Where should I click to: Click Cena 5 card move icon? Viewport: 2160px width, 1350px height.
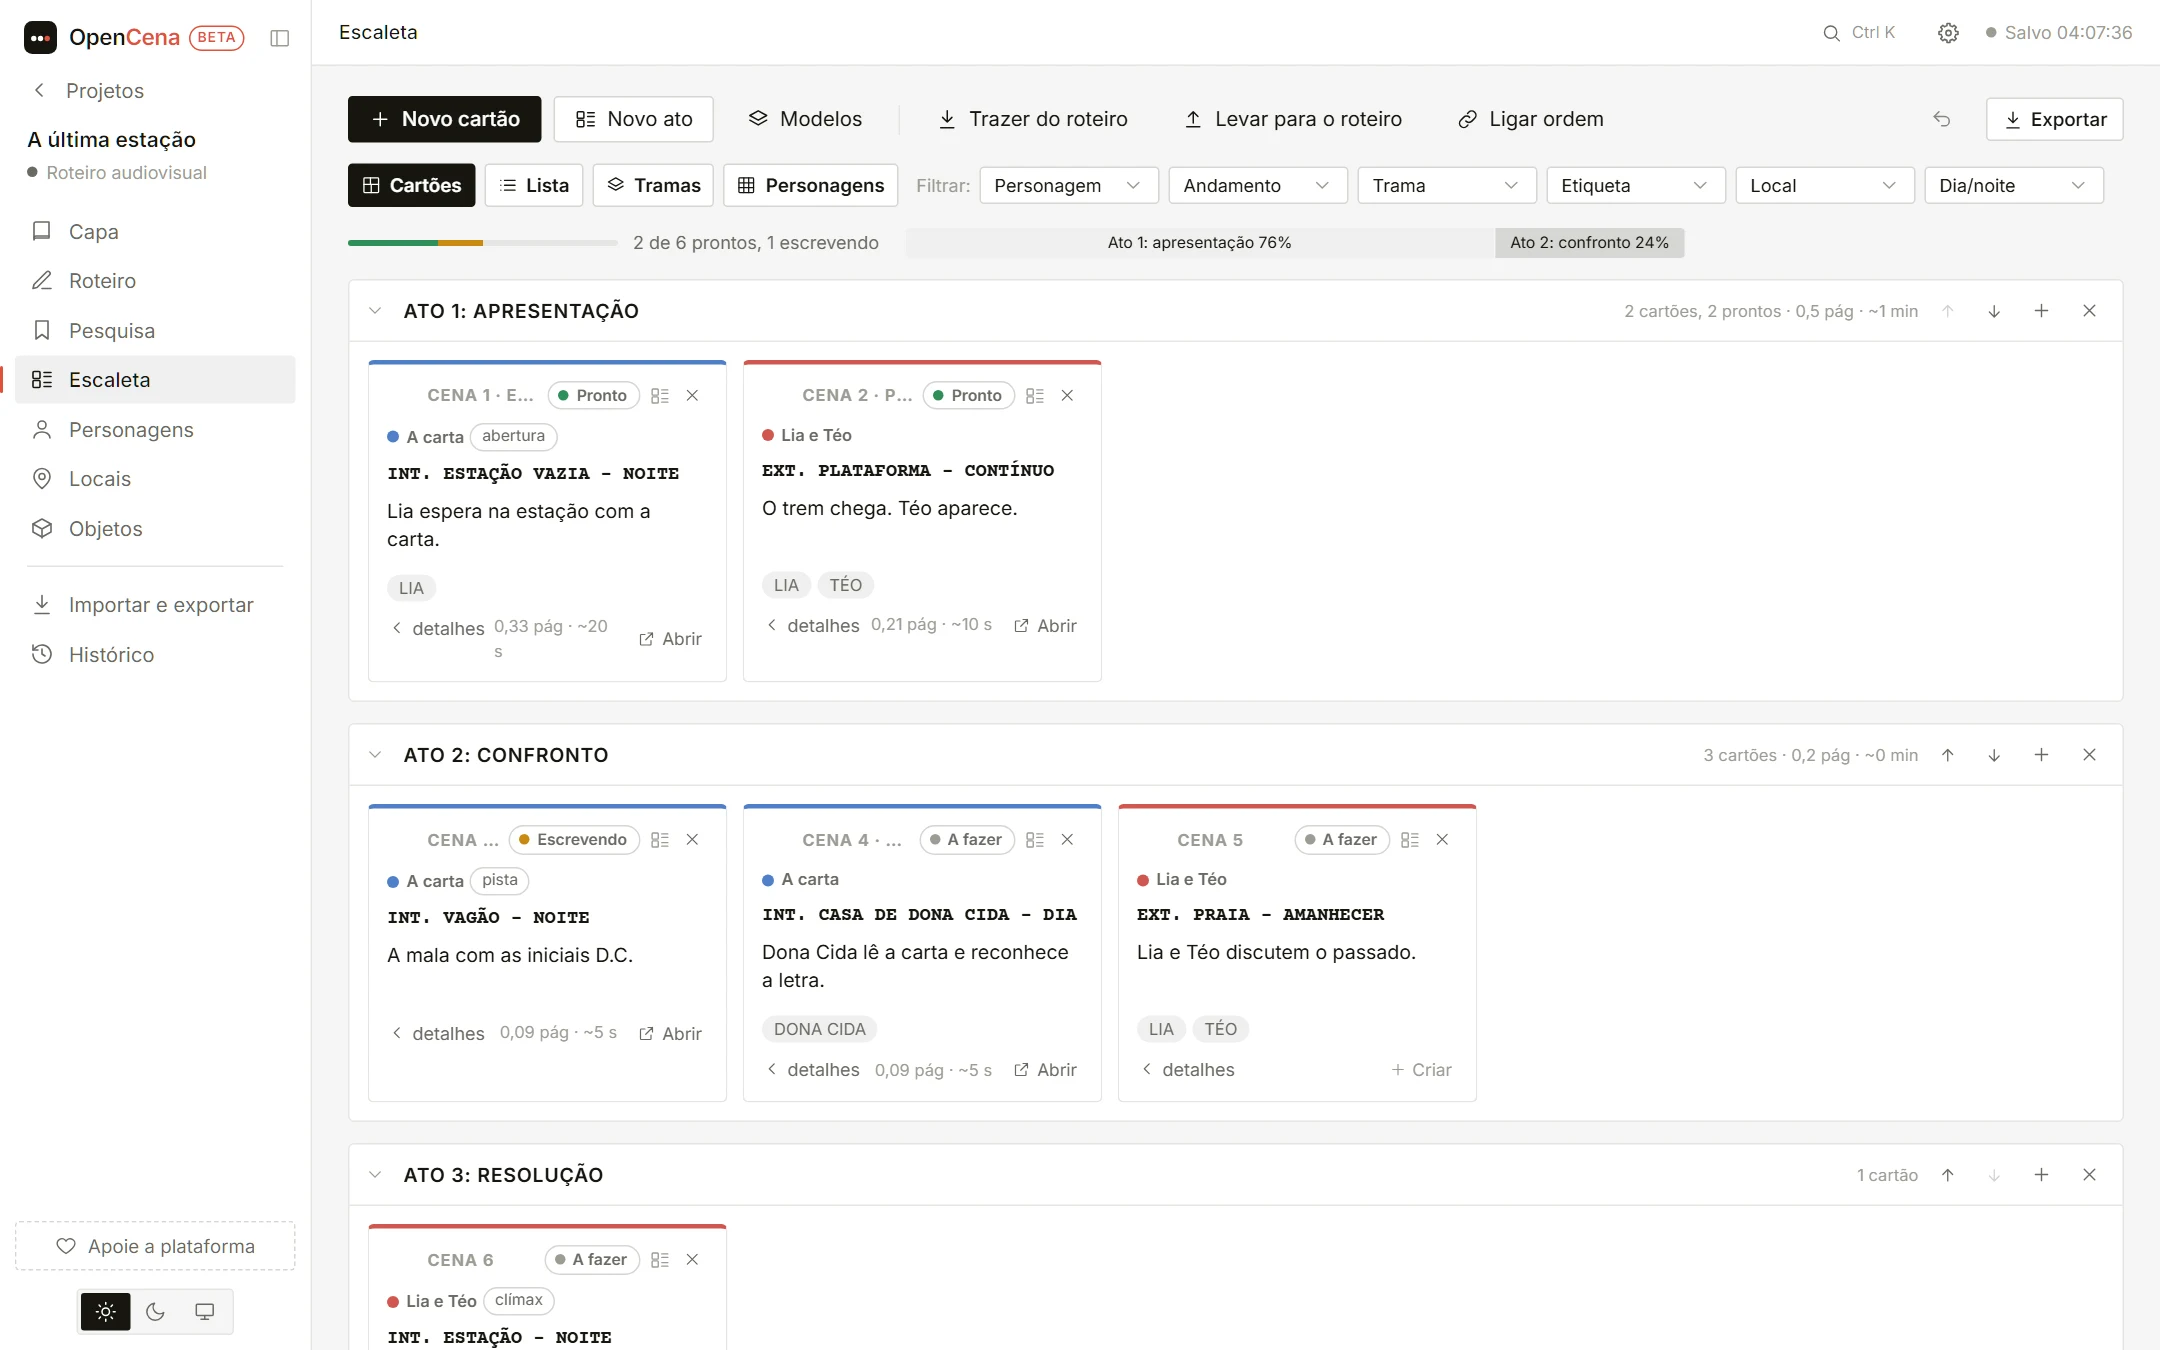(x=1410, y=840)
